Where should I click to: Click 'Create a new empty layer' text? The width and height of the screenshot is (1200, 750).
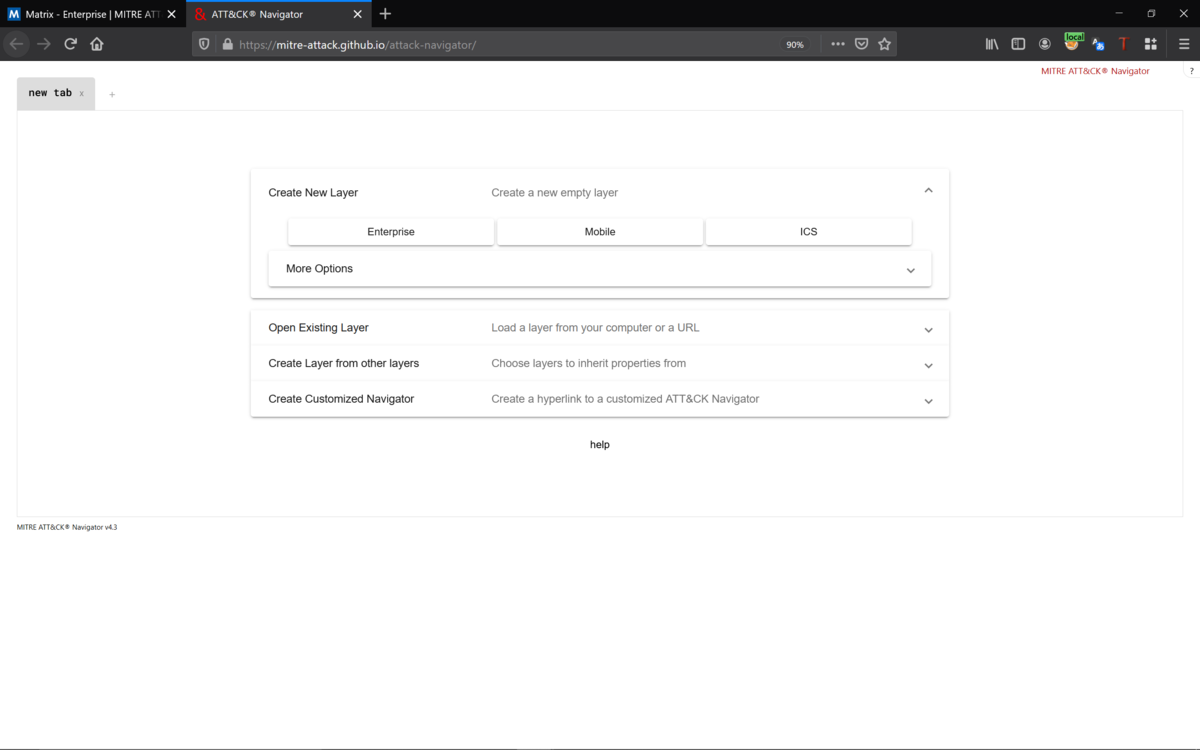555,193
